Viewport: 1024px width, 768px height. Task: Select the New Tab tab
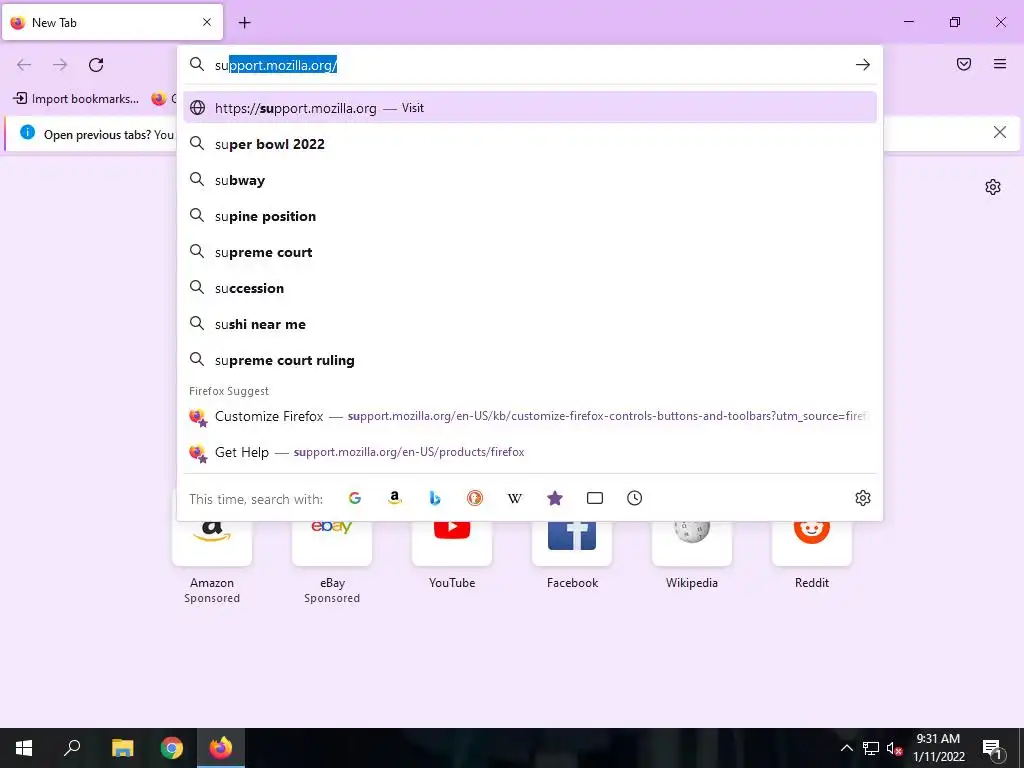tap(112, 22)
